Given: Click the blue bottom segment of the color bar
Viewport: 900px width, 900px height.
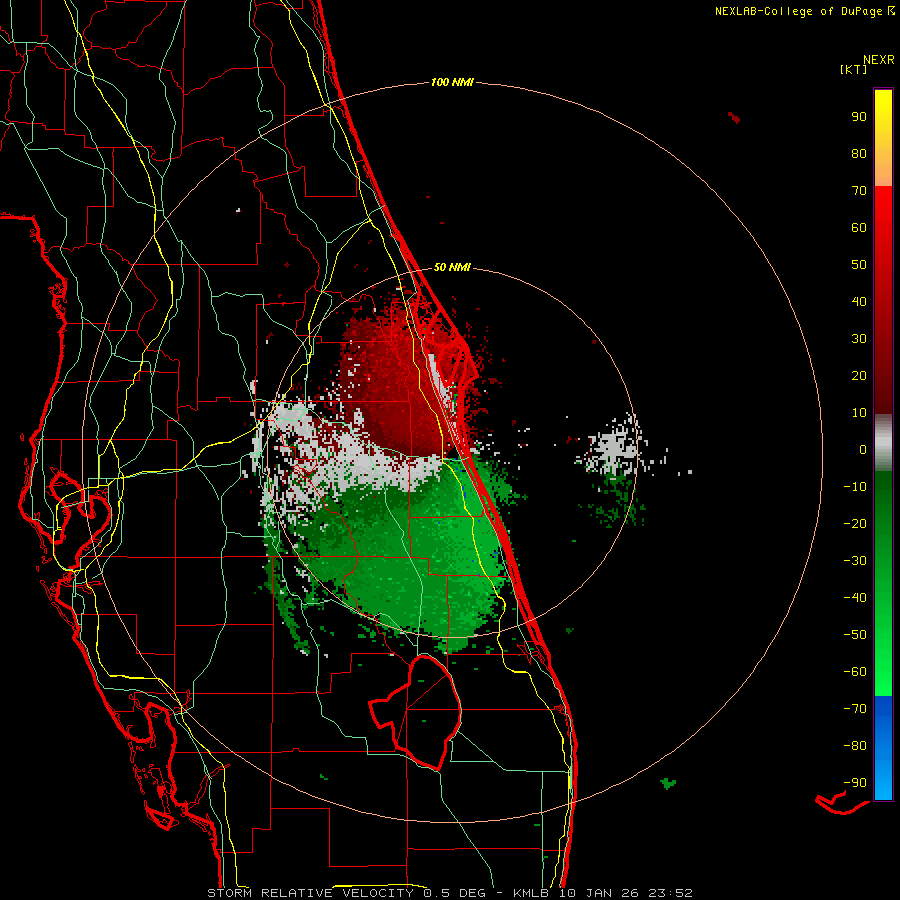Looking at the screenshot, I should point(883,748).
